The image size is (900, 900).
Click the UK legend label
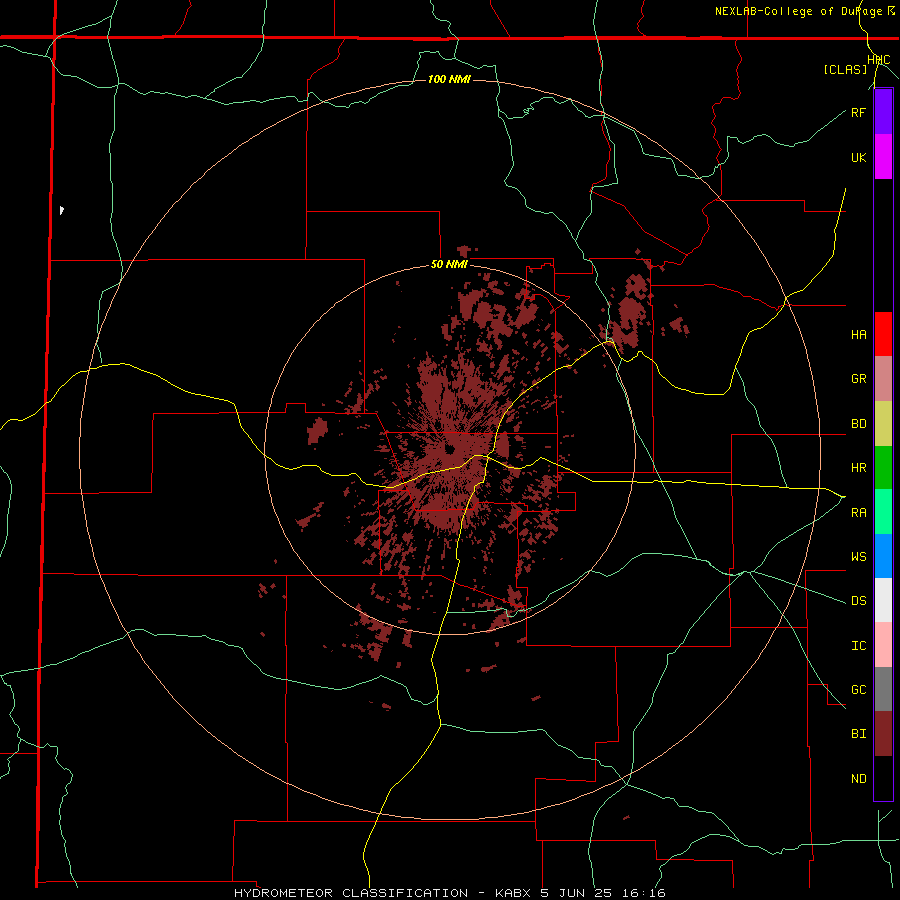coord(858,157)
